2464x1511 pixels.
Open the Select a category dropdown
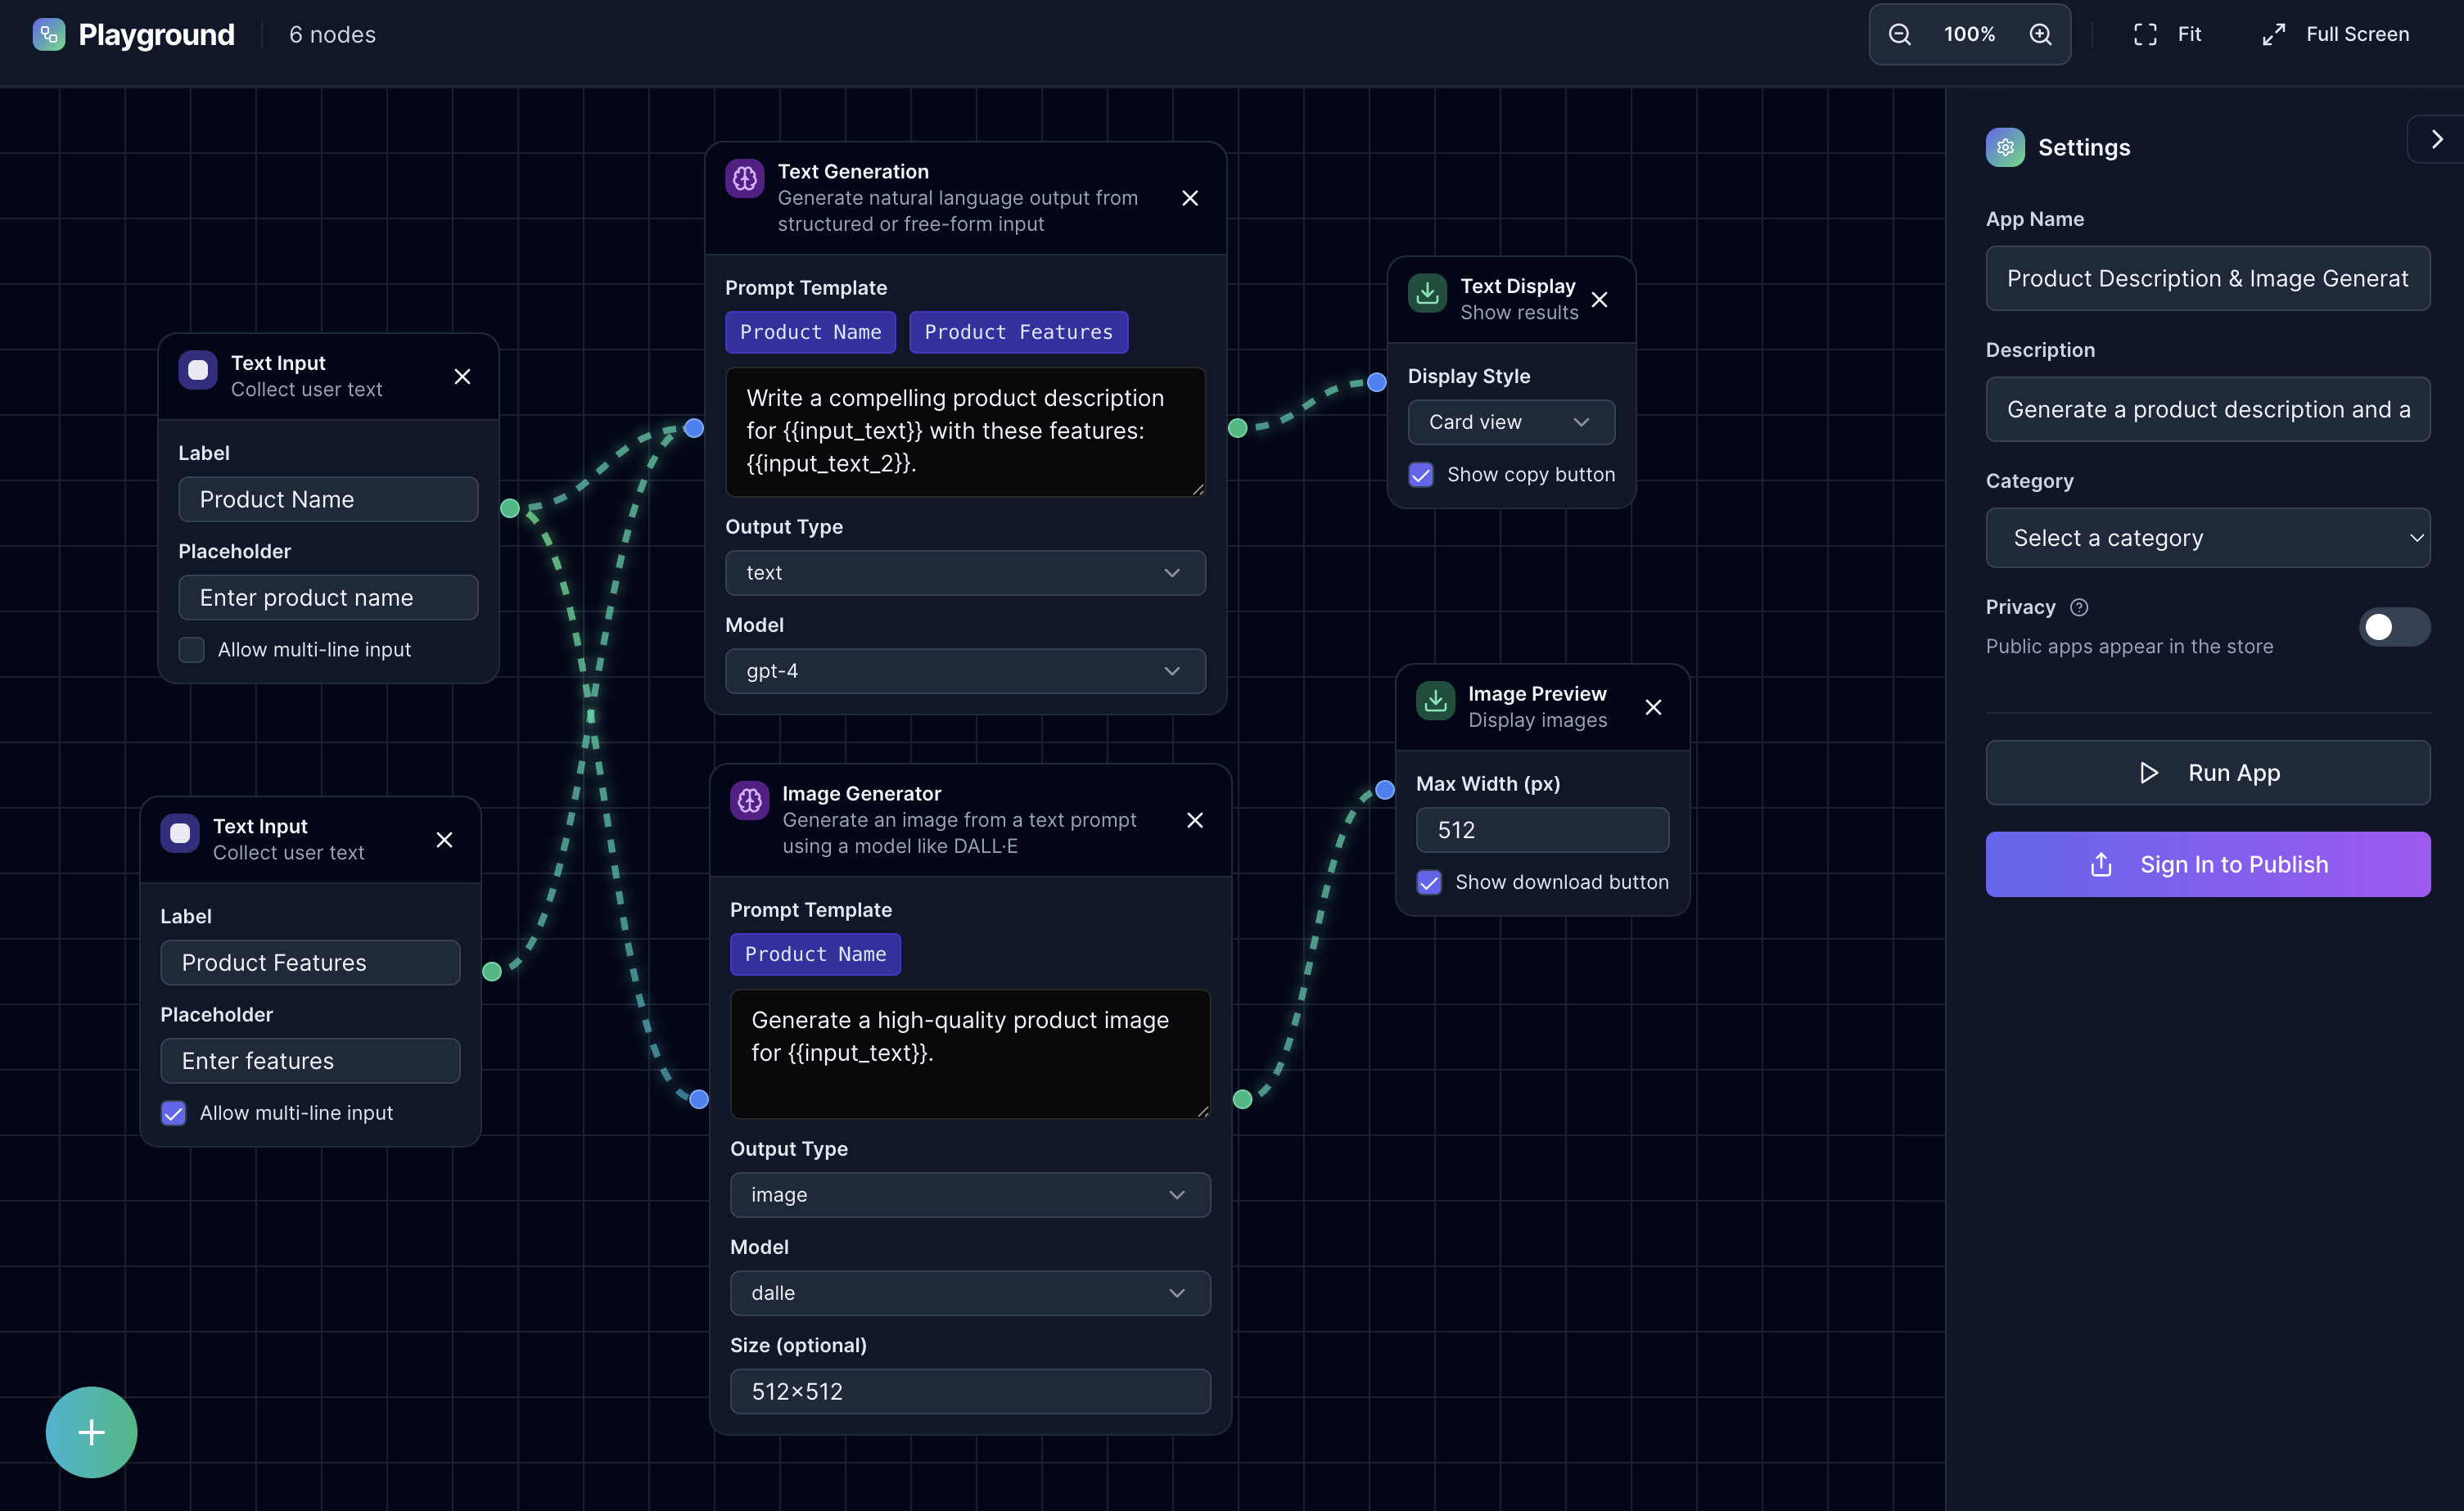(2207, 537)
